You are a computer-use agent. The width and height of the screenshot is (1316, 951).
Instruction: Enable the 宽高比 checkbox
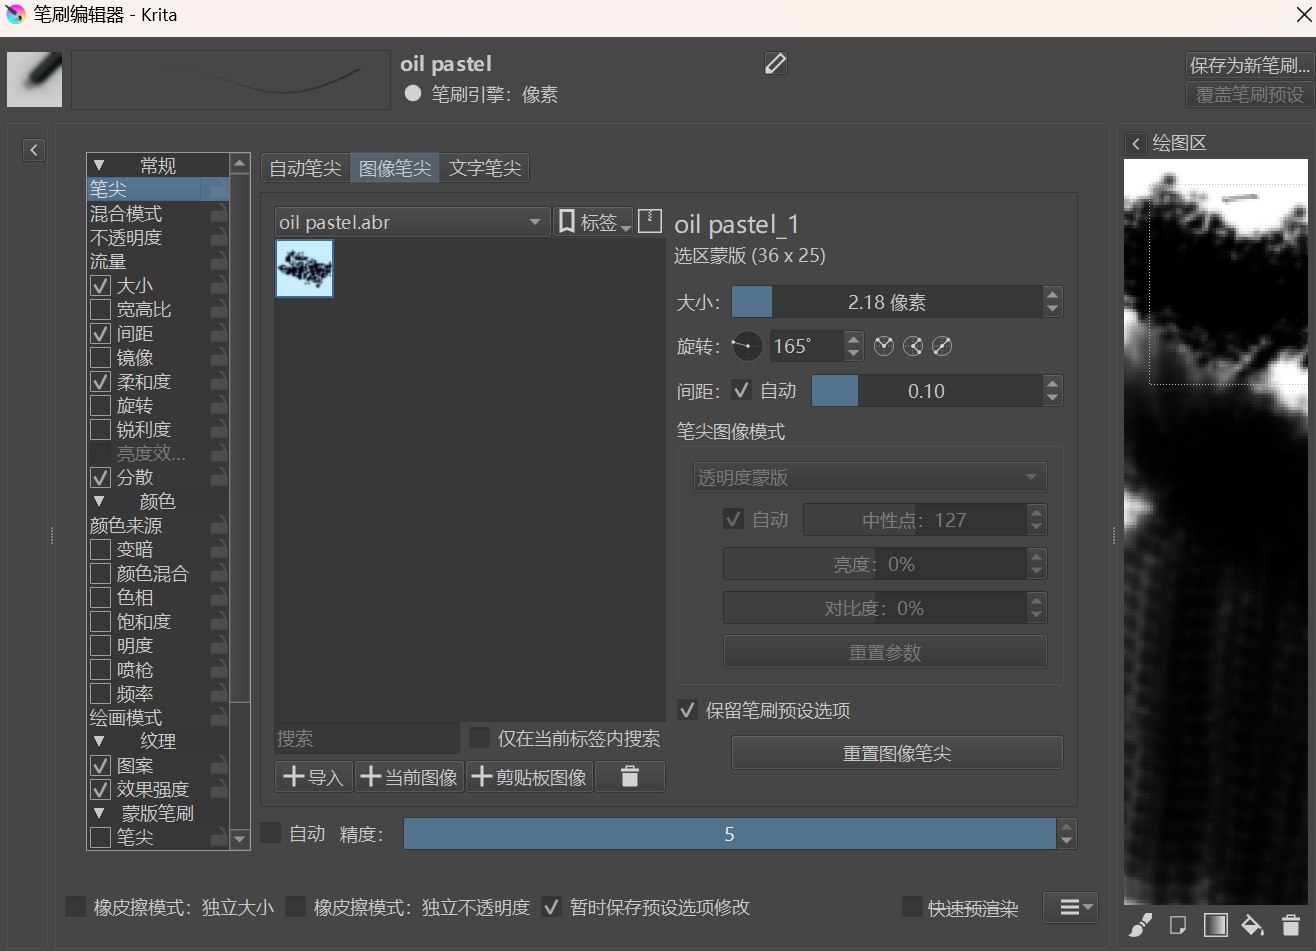click(x=101, y=310)
